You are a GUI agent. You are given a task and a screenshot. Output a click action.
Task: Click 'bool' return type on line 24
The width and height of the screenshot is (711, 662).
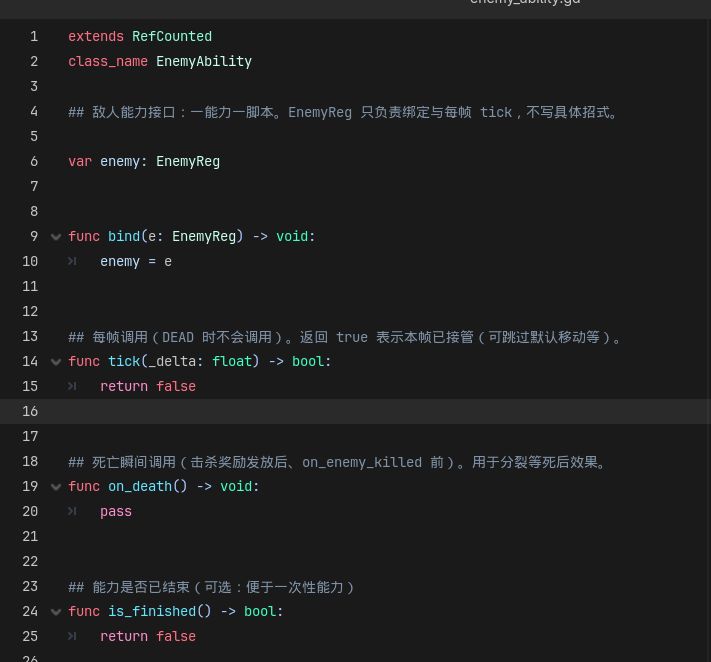(260, 611)
